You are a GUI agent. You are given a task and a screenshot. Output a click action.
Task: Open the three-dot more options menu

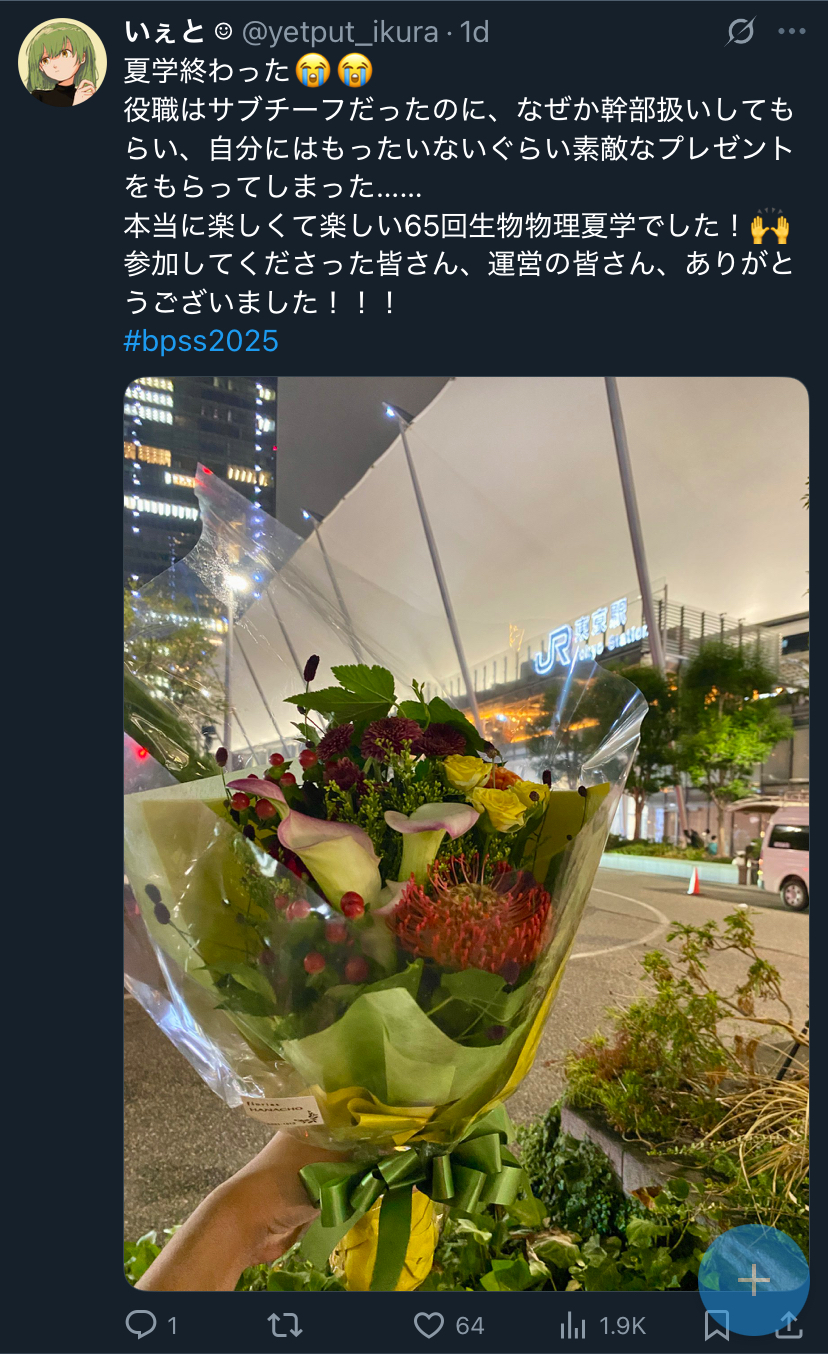coord(791,32)
